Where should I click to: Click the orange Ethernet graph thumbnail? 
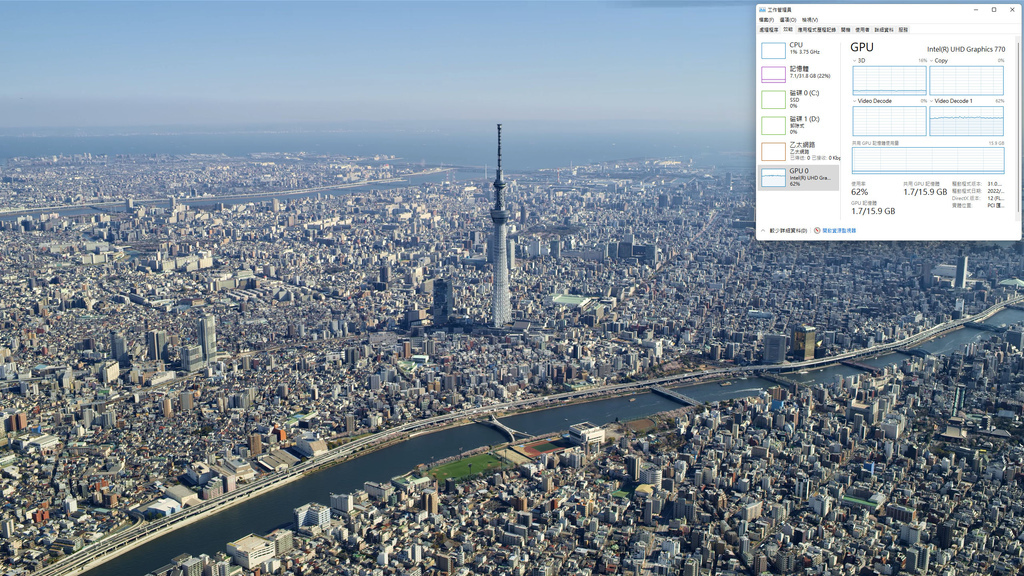773,152
